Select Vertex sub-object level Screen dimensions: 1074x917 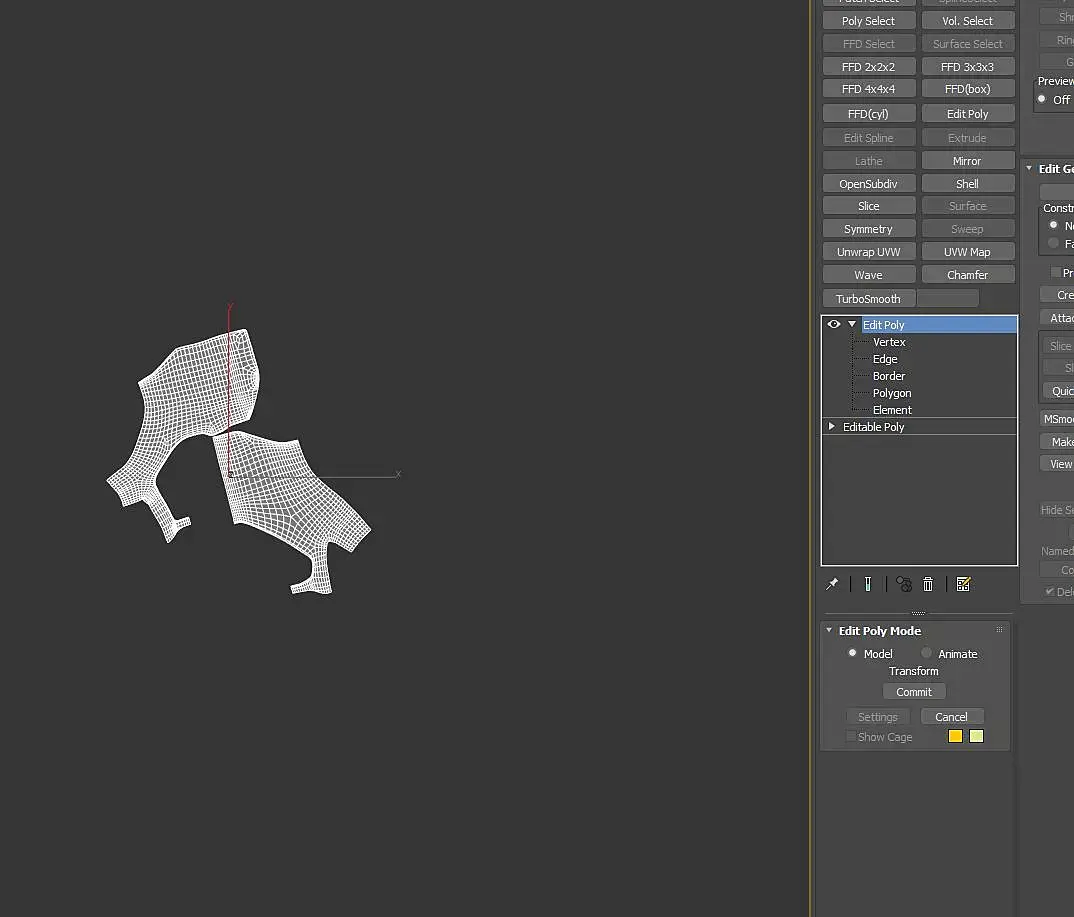click(x=889, y=342)
